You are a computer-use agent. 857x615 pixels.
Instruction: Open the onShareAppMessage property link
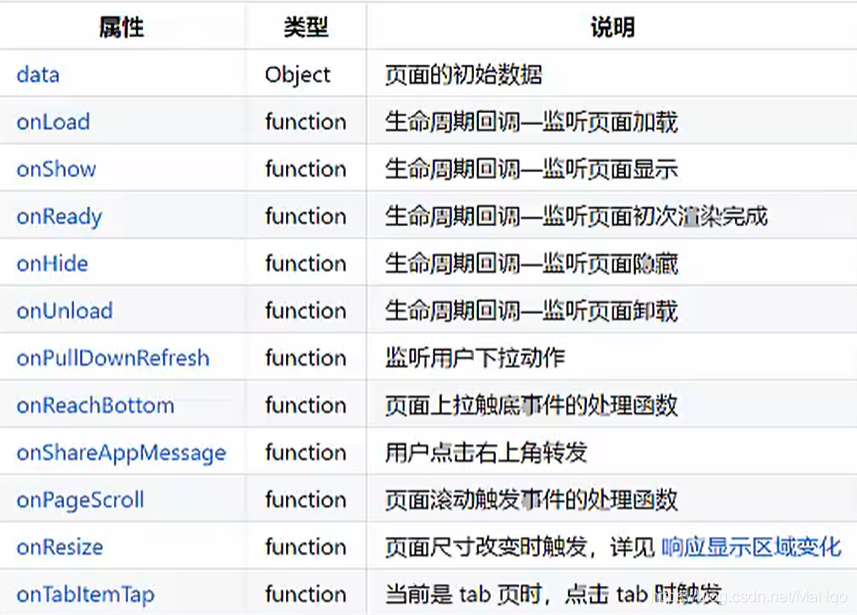(x=121, y=453)
